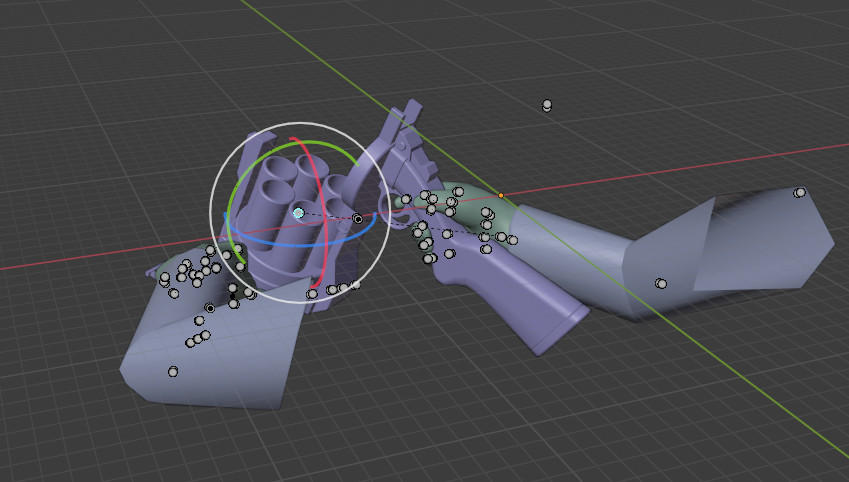Image resolution: width=849 pixels, height=482 pixels.
Task: Select the black-centered point on left sleeve
Action: tap(210, 308)
